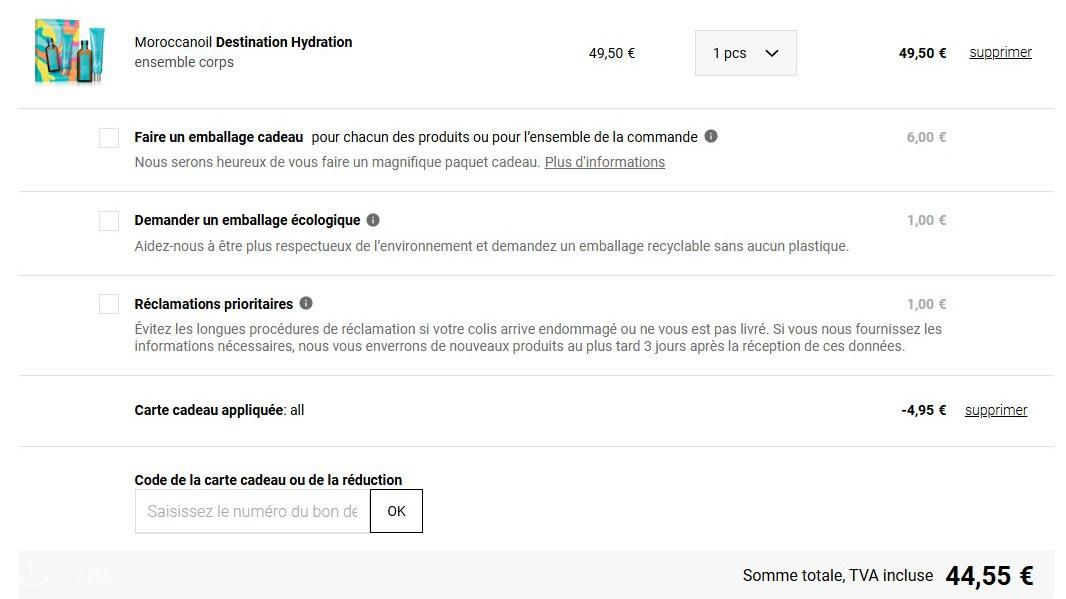Click Moroccanoil Destination Hydration product name
Screen dimensions: 1066x599
point(243,42)
